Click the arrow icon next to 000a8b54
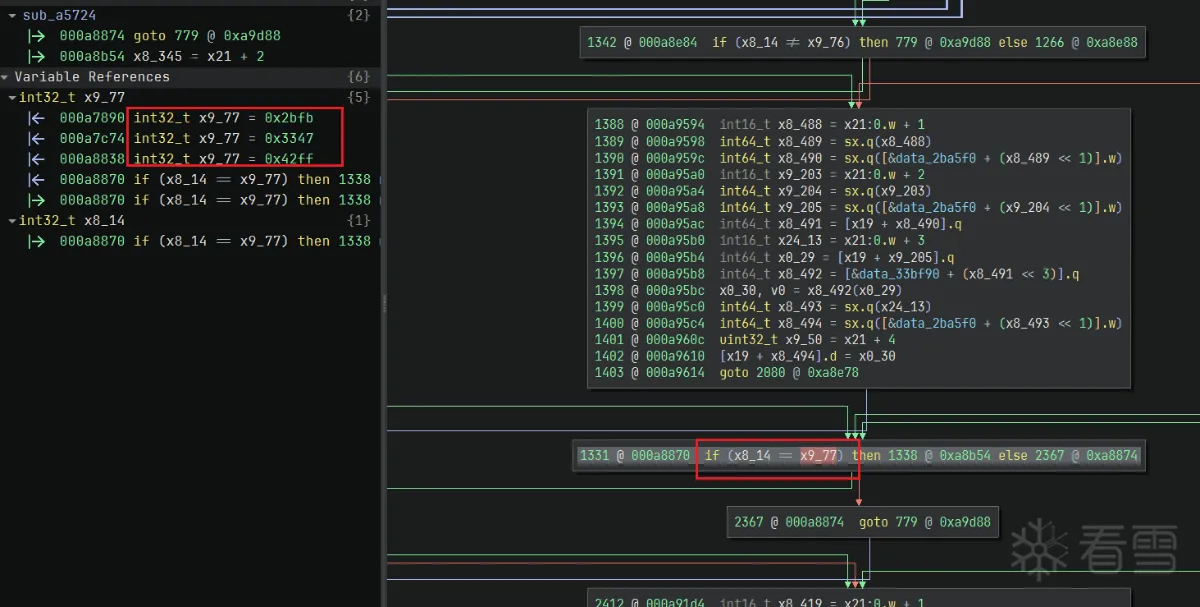The height and width of the screenshot is (607, 1200). [x=37, y=57]
